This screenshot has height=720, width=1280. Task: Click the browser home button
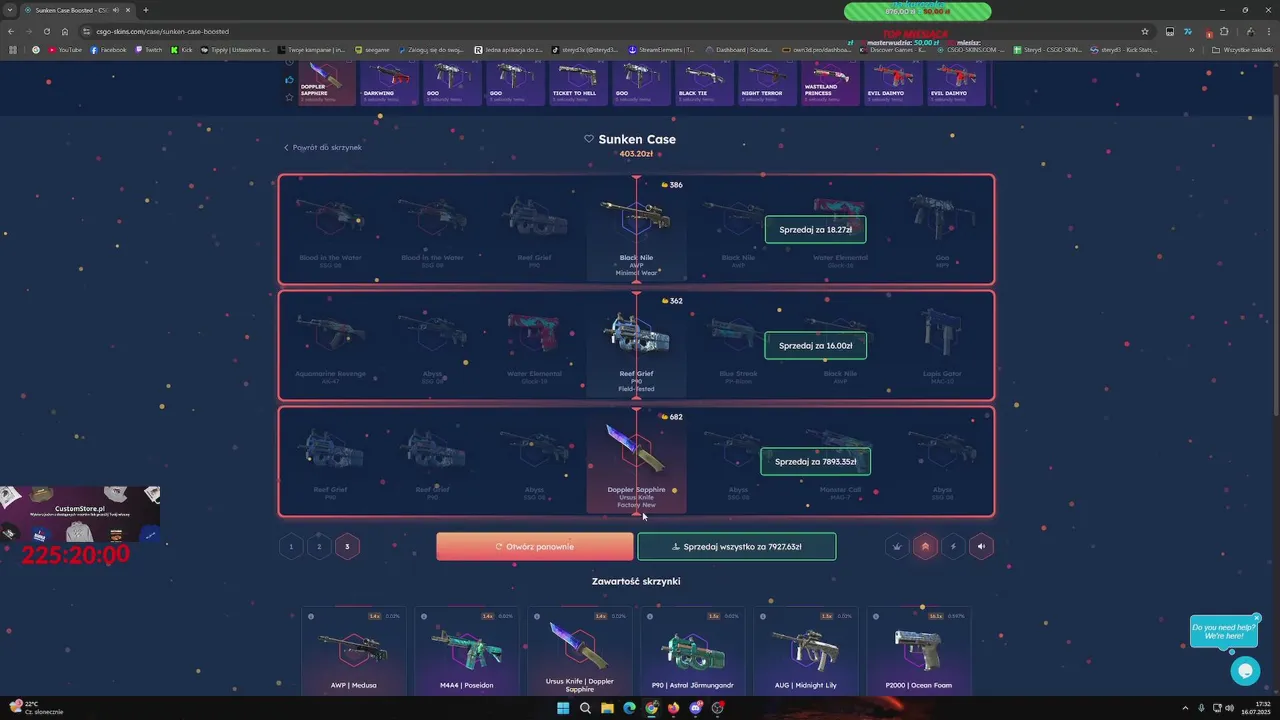tap(65, 31)
